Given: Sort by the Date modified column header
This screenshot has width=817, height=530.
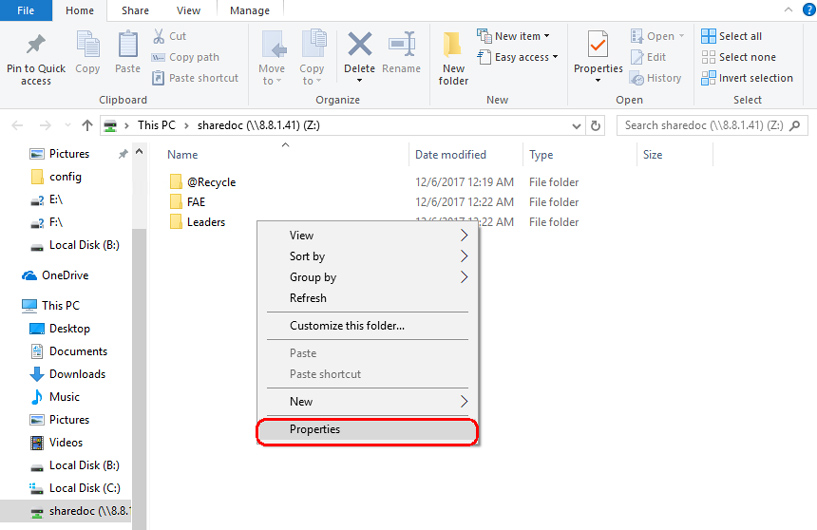Looking at the screenshot, I should (451, 155).
